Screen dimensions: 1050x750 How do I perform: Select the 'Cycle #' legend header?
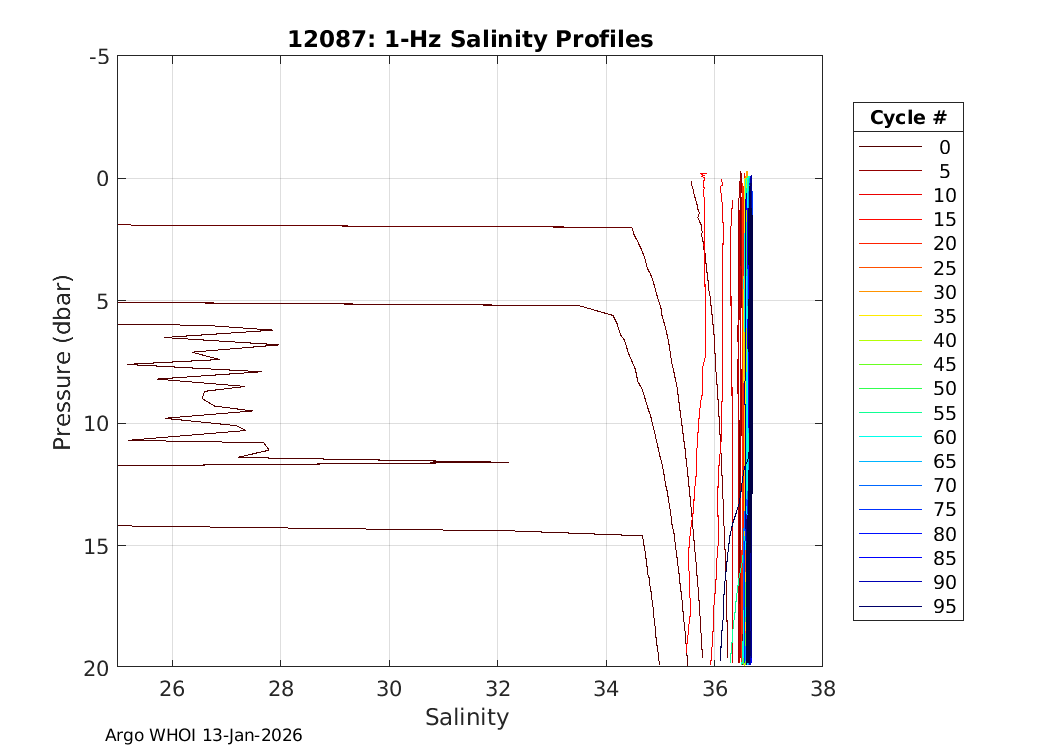(x=908, y=117)
